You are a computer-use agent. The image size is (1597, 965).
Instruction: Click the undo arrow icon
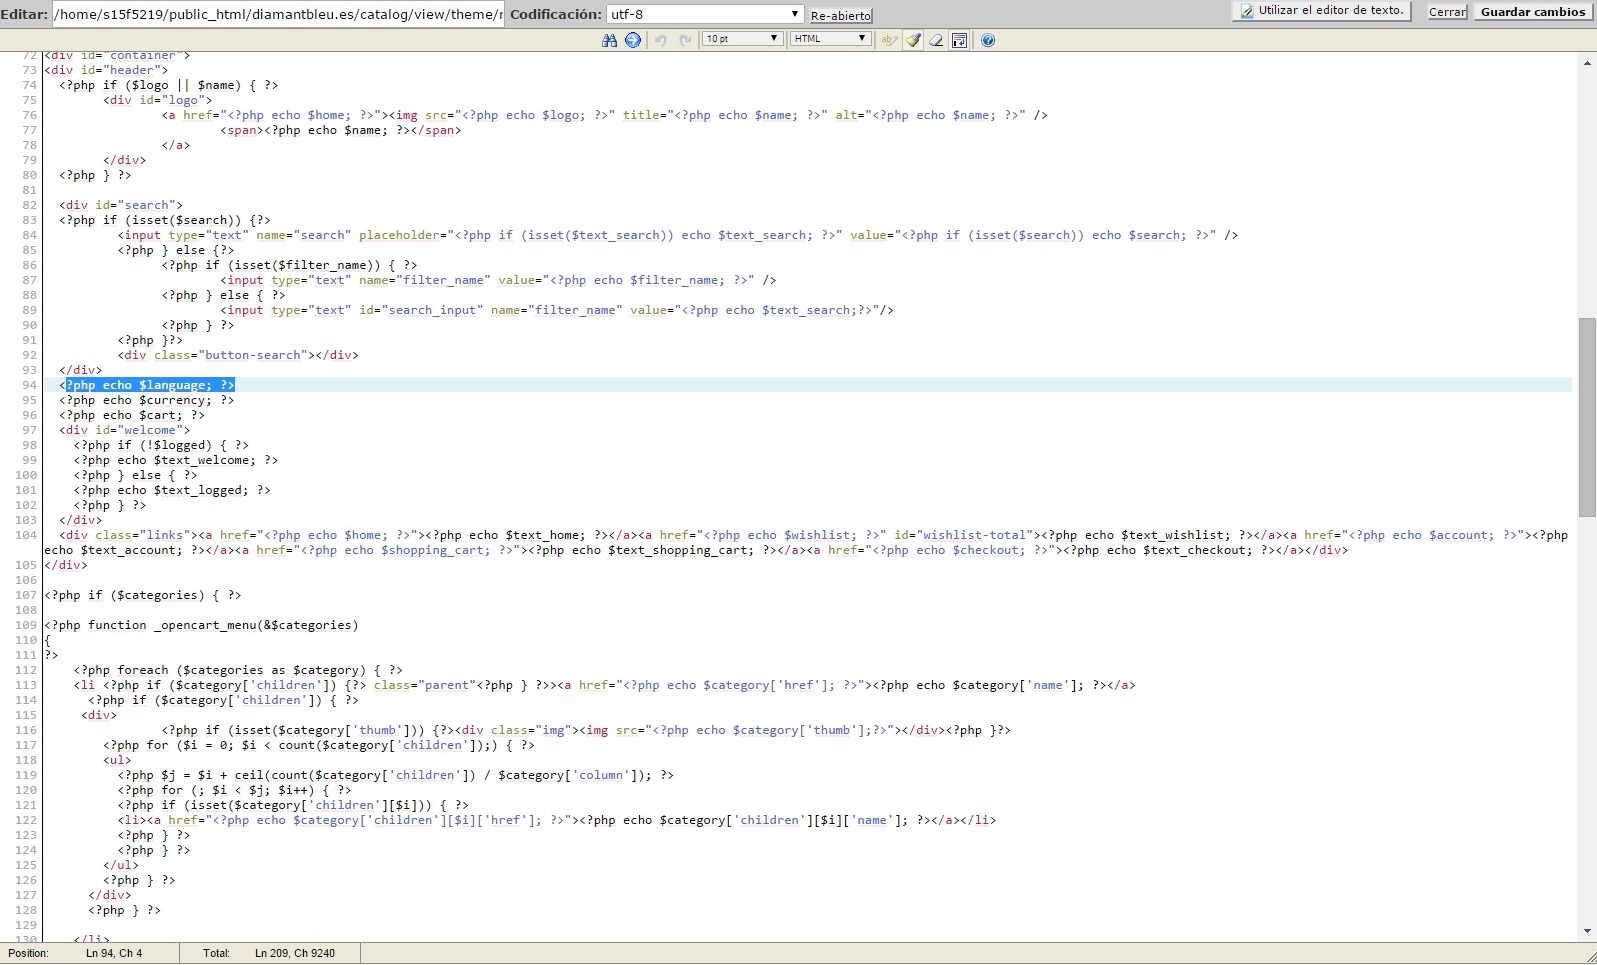click(x=660, y=40)
